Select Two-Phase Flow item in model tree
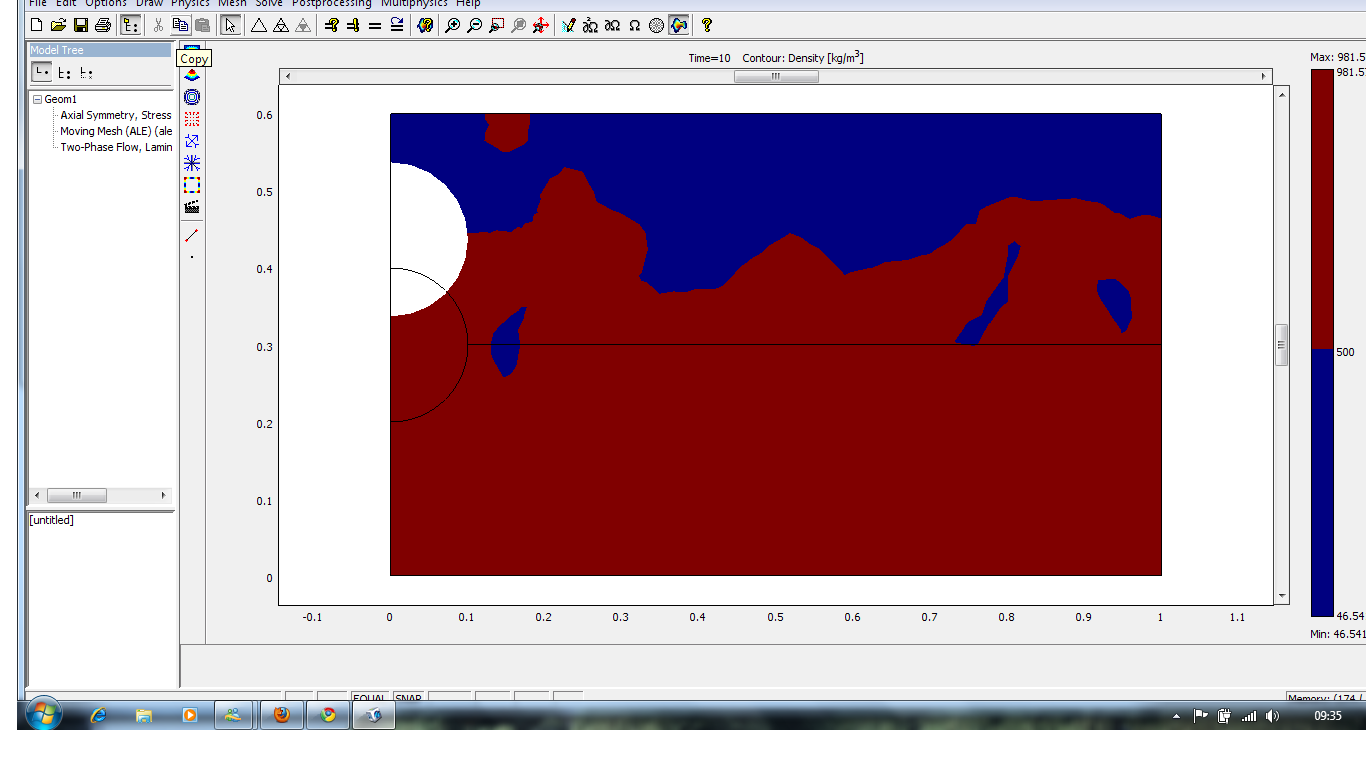 coord(115,147)
